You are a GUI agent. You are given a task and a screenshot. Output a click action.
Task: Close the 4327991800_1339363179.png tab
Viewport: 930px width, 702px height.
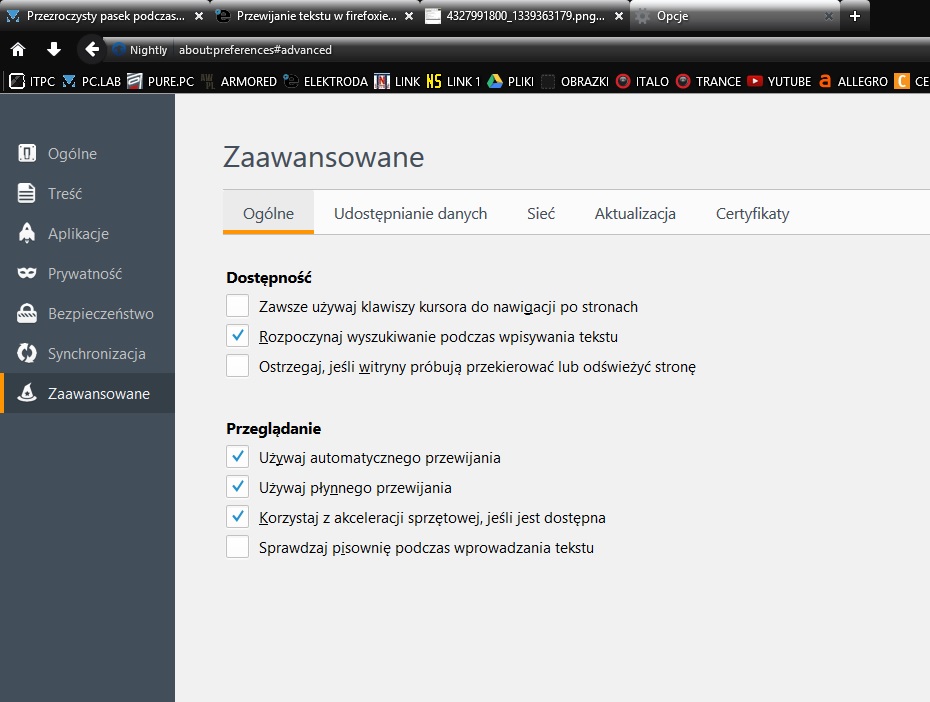pyautogui.click(x=619, y=17)
